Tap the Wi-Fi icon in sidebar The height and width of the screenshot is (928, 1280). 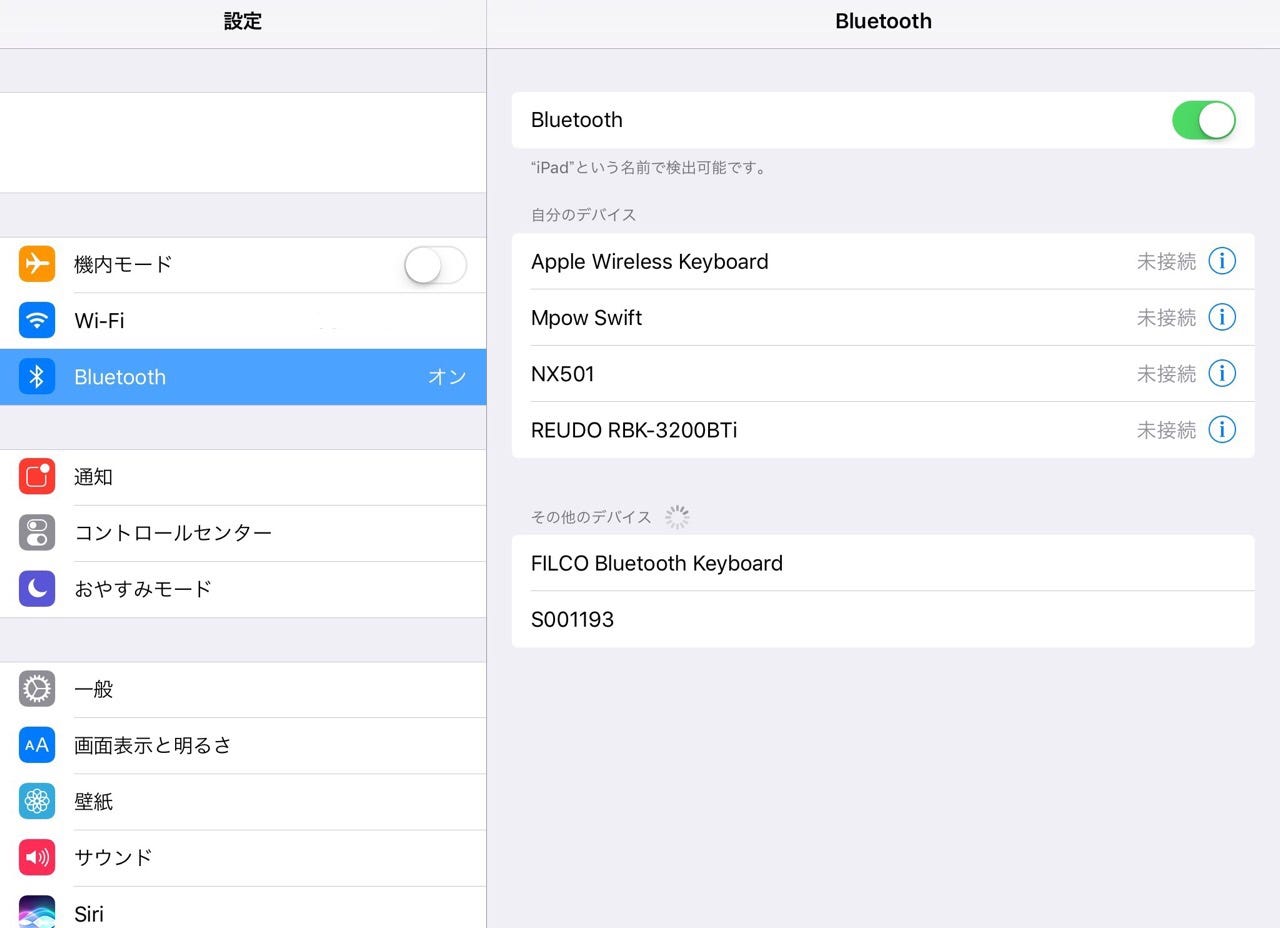point(37,320)
